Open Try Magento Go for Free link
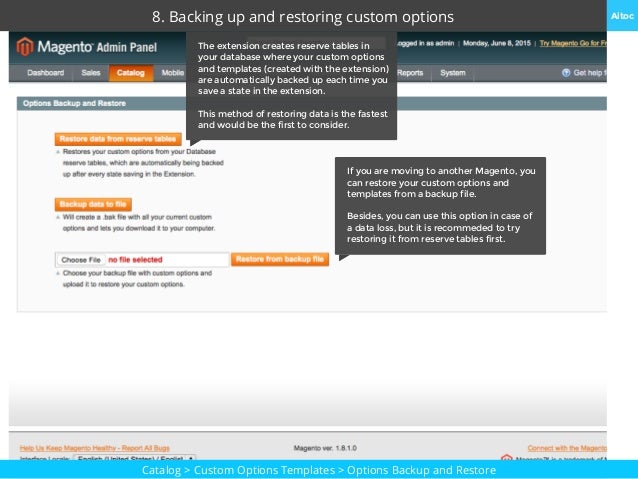This screenshot has width=638, height=479. coord(573,43)
